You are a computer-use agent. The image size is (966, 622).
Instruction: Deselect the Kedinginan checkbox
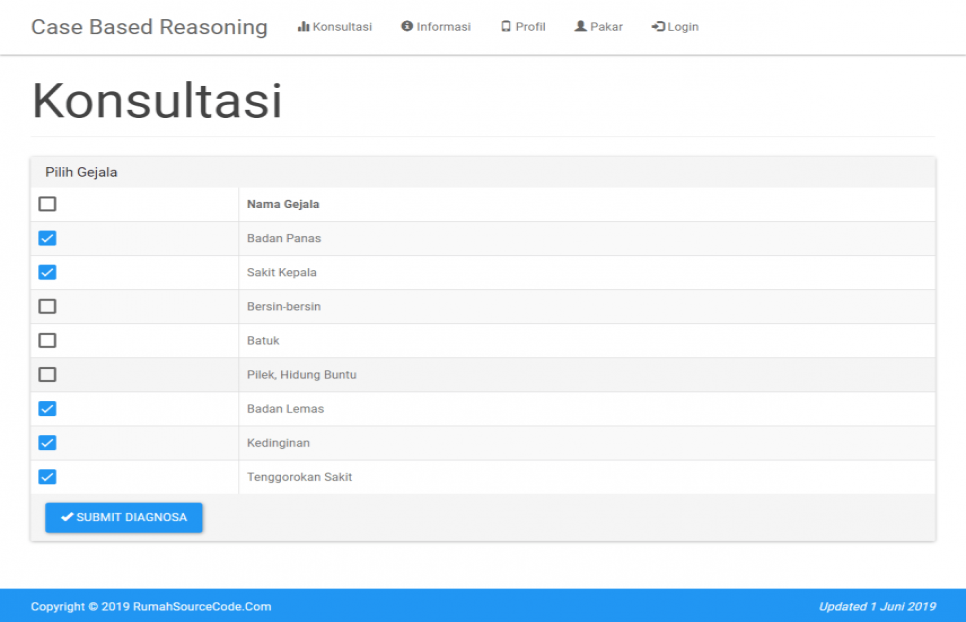click(x=47, y=442)
